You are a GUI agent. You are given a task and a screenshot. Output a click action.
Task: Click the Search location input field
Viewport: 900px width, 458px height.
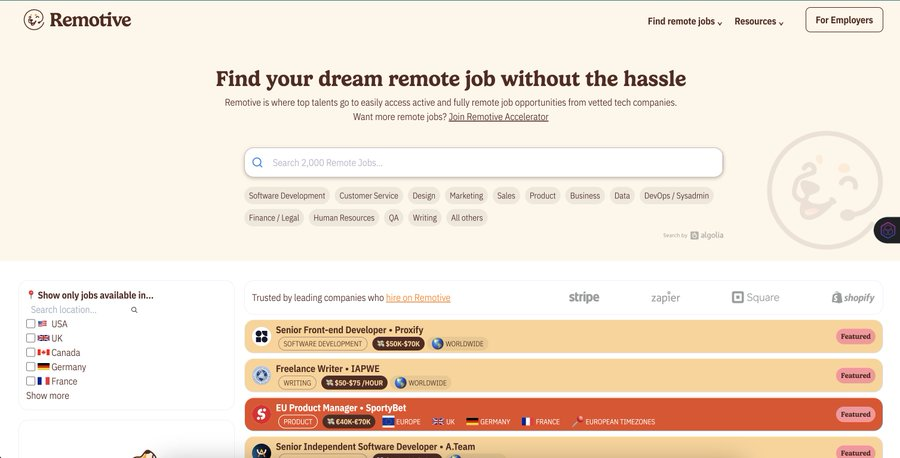[77, 310]
